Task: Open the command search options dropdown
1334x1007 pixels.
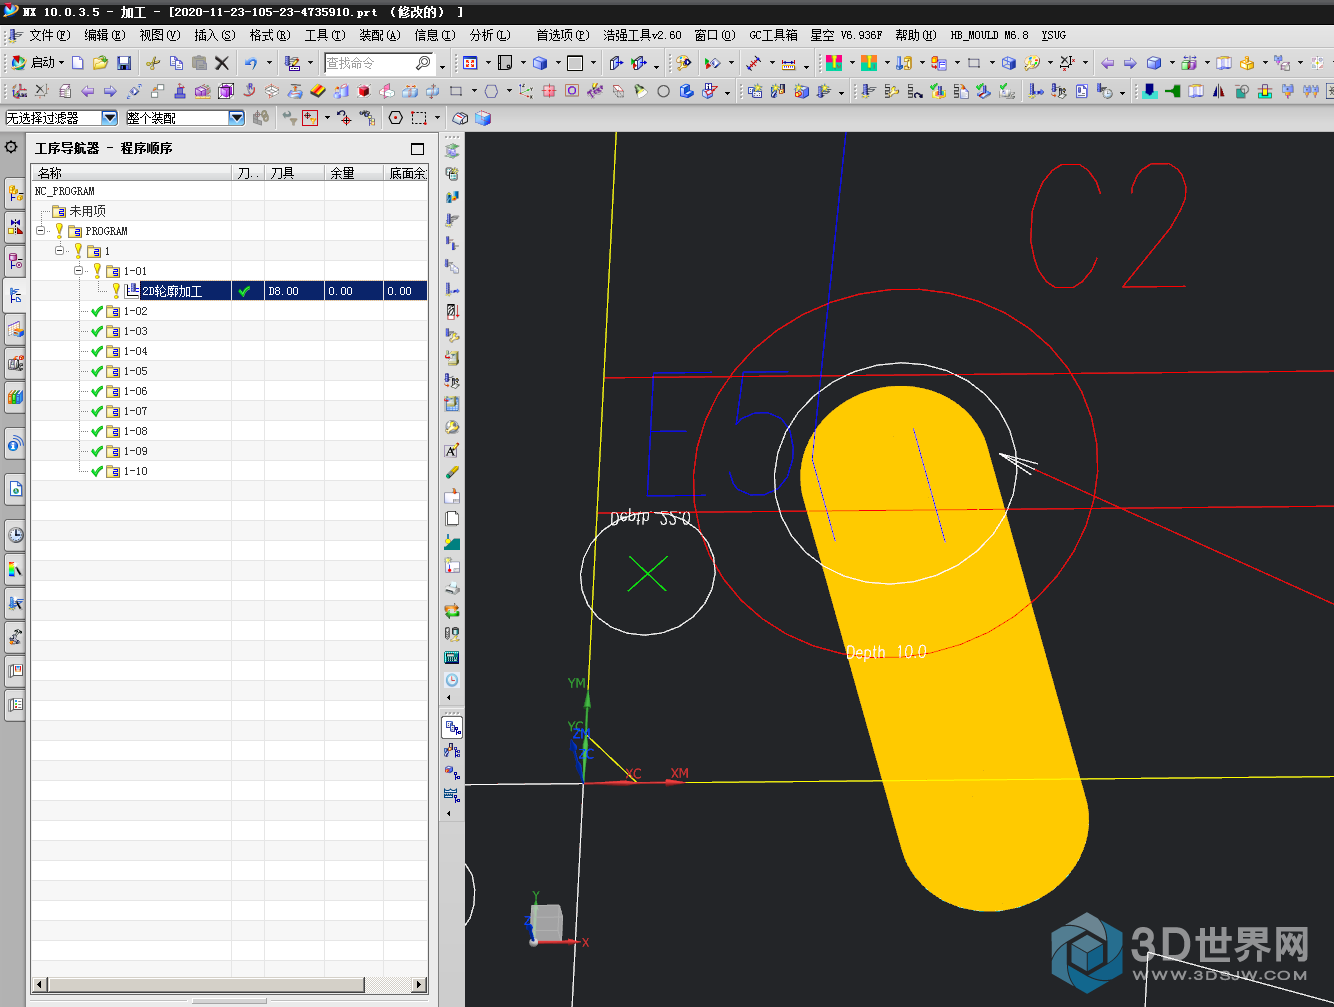Action: (x=442, y=66)
